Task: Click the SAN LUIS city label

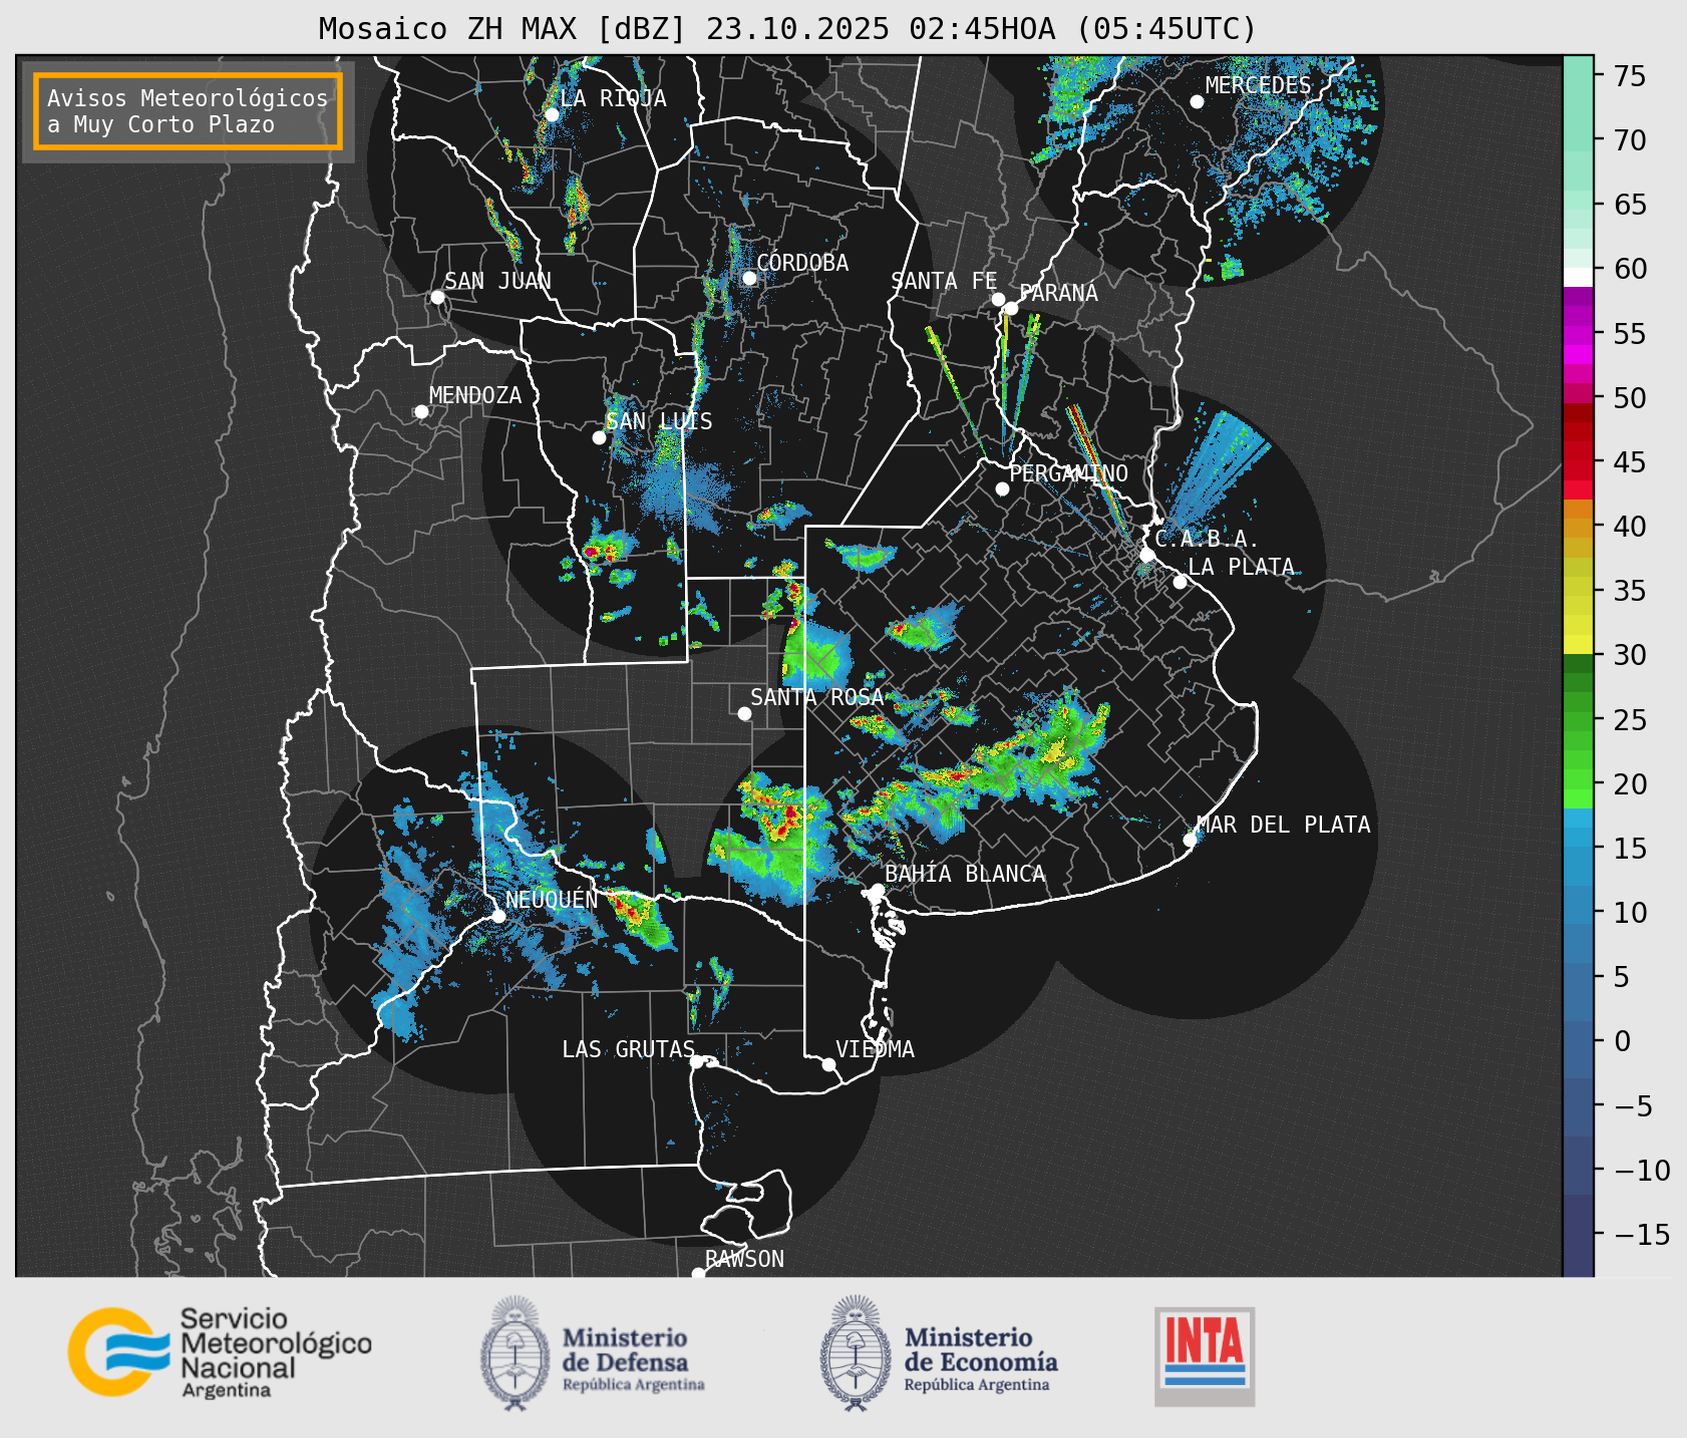Action: click(660, 421)
